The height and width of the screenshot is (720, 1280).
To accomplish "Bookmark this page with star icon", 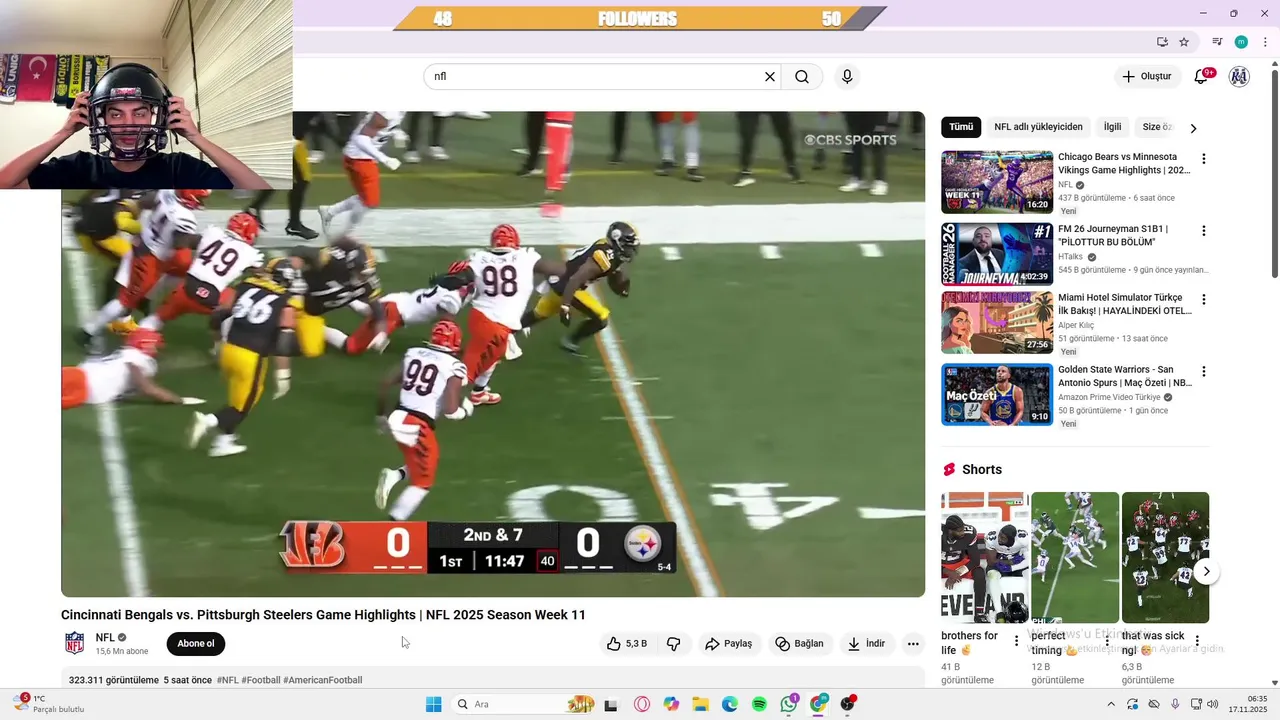I will (1184, 42).
